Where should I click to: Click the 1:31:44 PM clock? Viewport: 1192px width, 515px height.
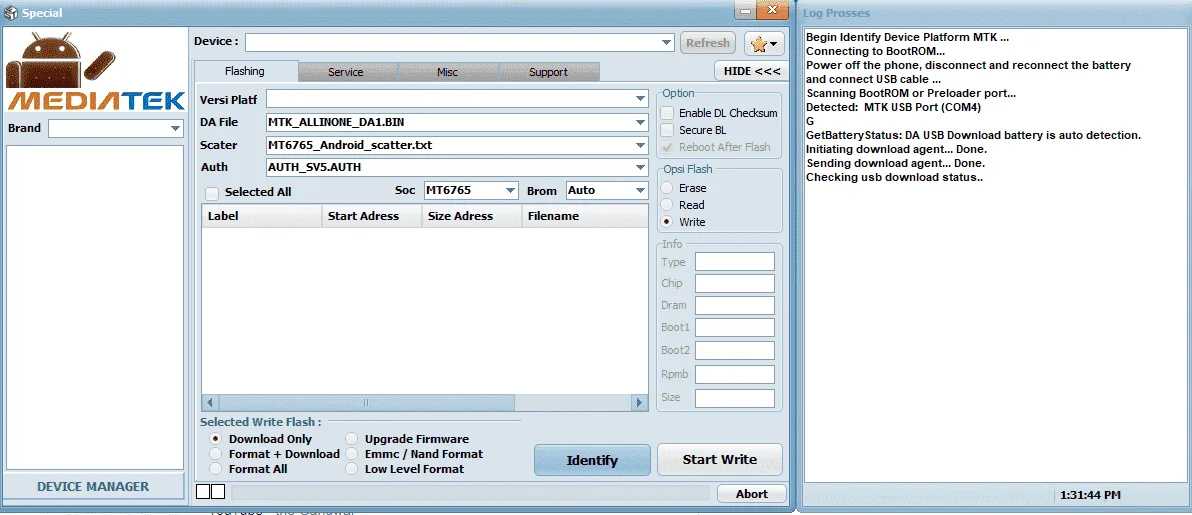click(1090, 495)
